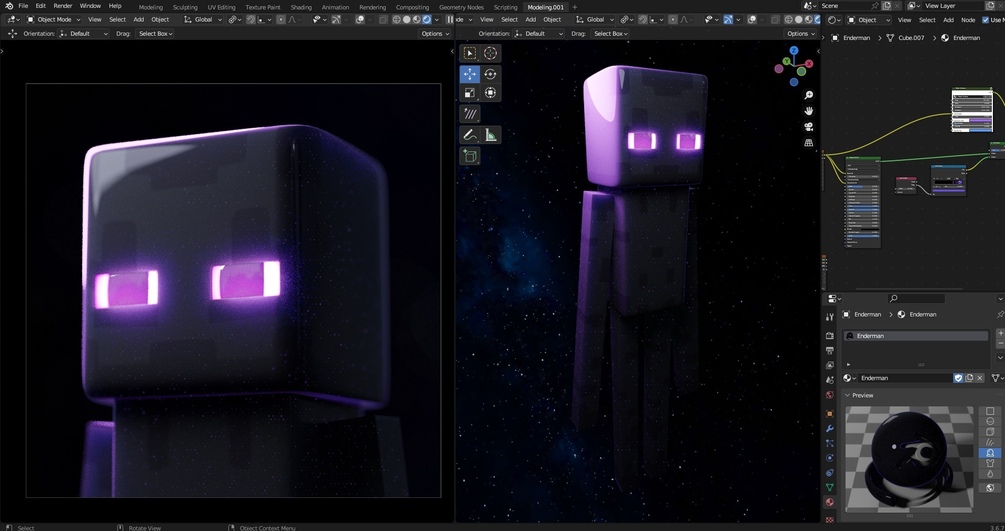The image size is (1005, 531).
Task: Click the Properties search field
Action: pyautogui.click(x=916, y=298)
